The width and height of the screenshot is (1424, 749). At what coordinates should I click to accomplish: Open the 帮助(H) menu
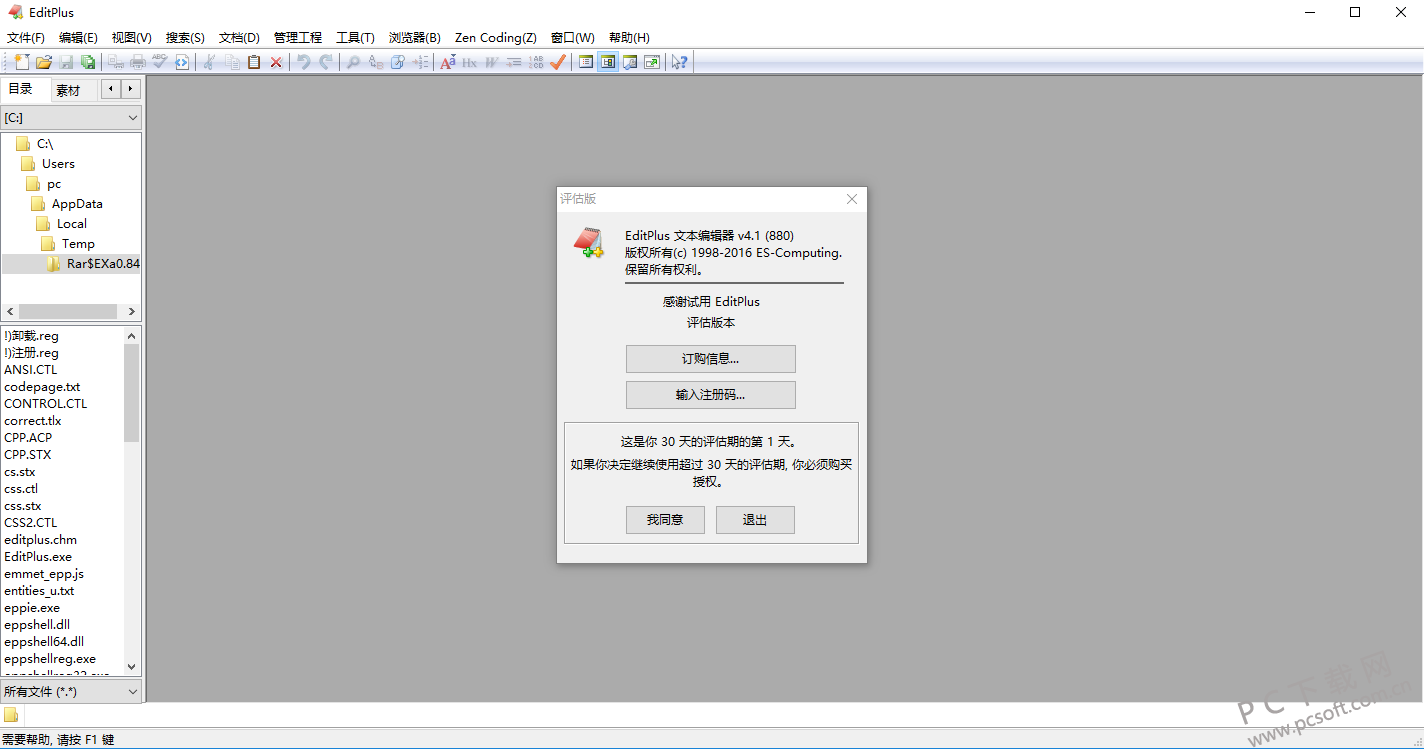629,38
